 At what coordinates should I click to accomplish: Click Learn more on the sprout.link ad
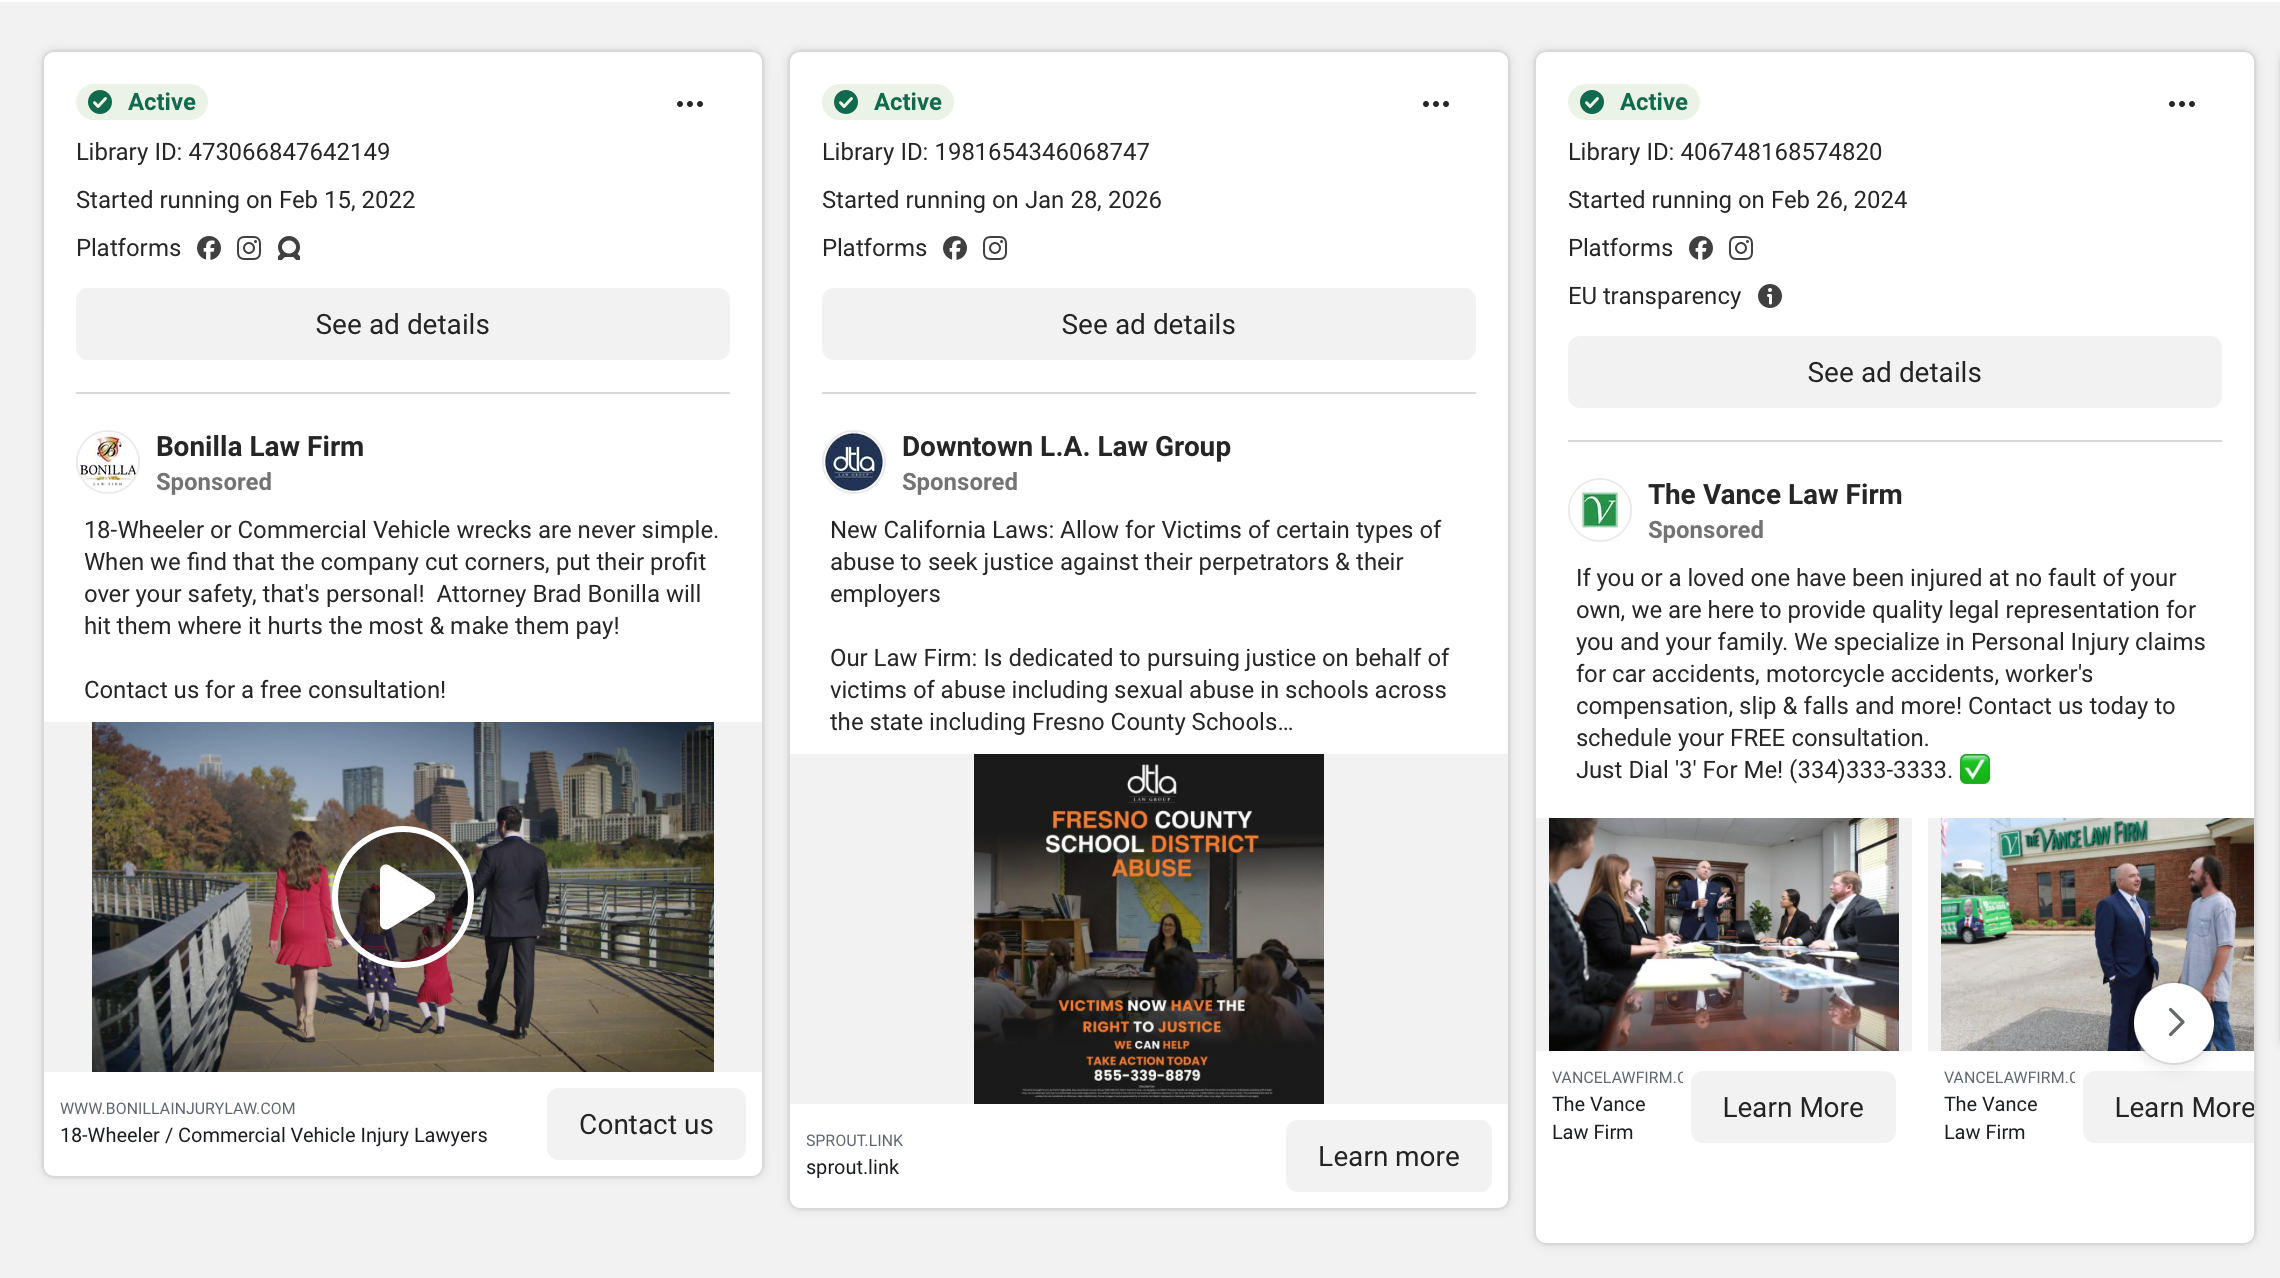tap(1389, 1156)
